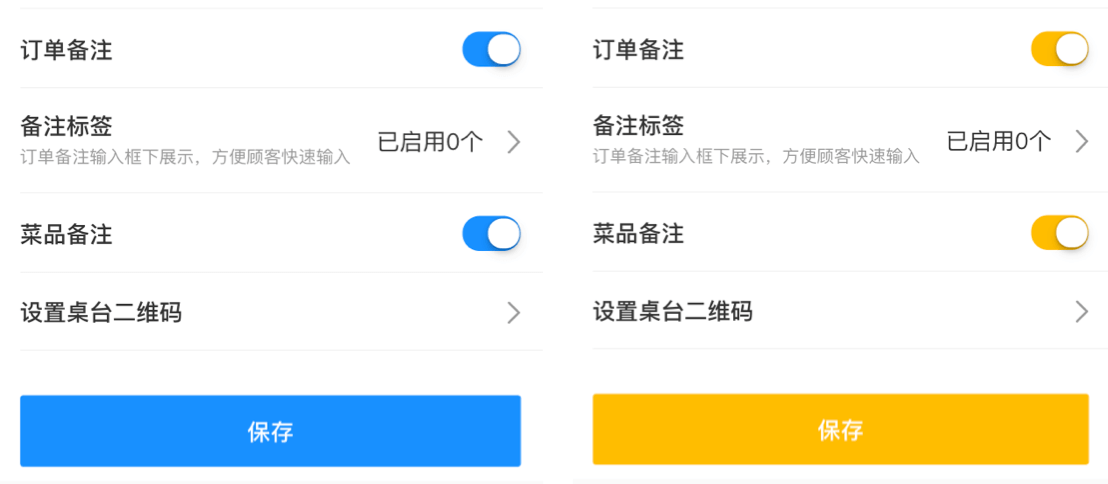Click 订单备注 label text in blue-themed panel
This screenshot has height=484, width=1108.
(x=66, y=51)
